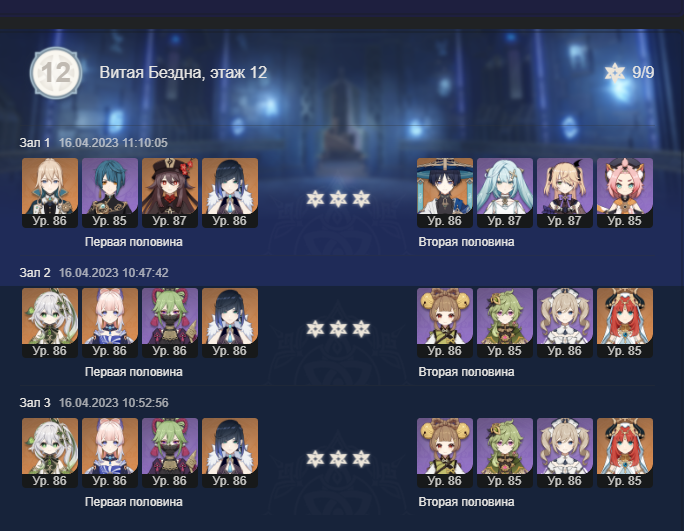Open Xingqiu portrait level 85 in Зал 1
Image resolution: width=684 pixels, height=531 pixels.
point(110,192)
